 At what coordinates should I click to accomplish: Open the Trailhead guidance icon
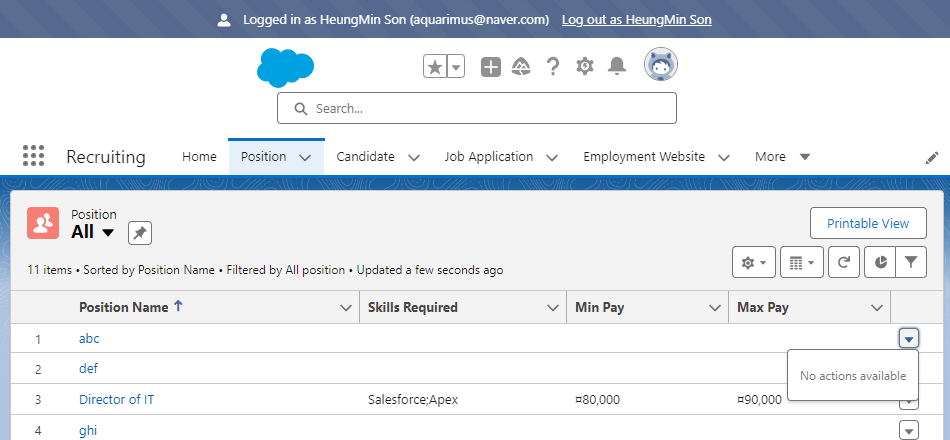(522, 66)
